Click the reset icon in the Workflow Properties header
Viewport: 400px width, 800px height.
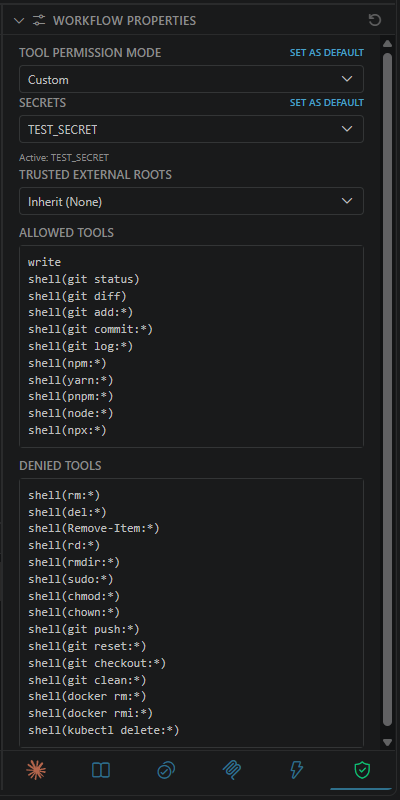pyautogui.click(x=375, y=20)
